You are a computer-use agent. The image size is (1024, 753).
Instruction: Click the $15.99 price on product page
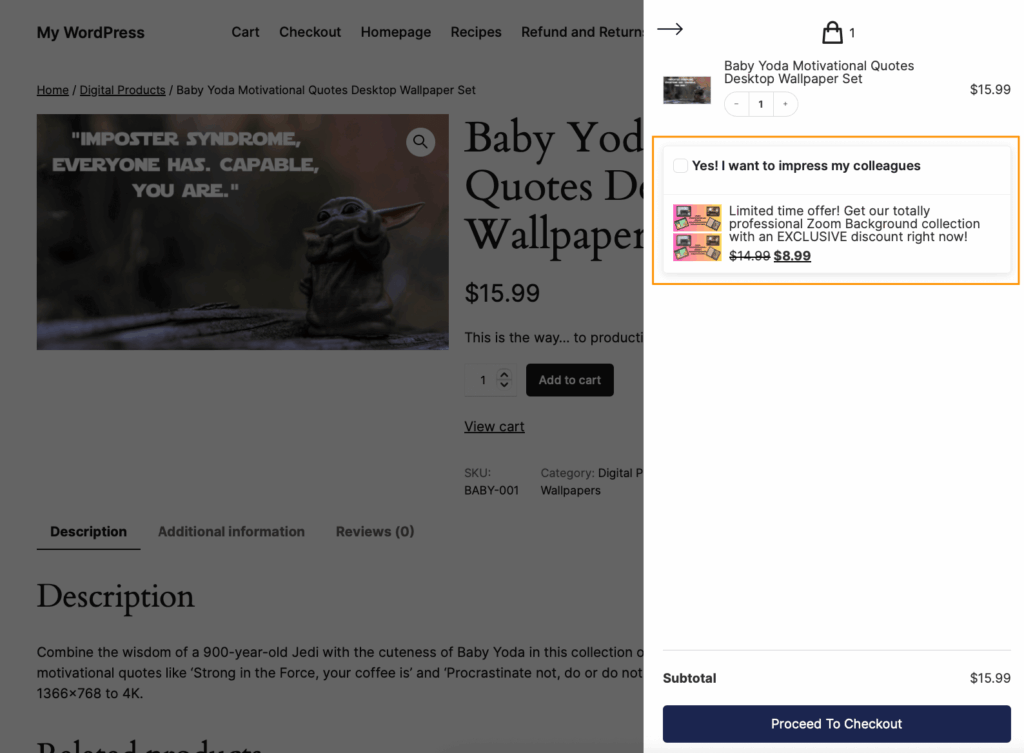click(x=502, y=293)
